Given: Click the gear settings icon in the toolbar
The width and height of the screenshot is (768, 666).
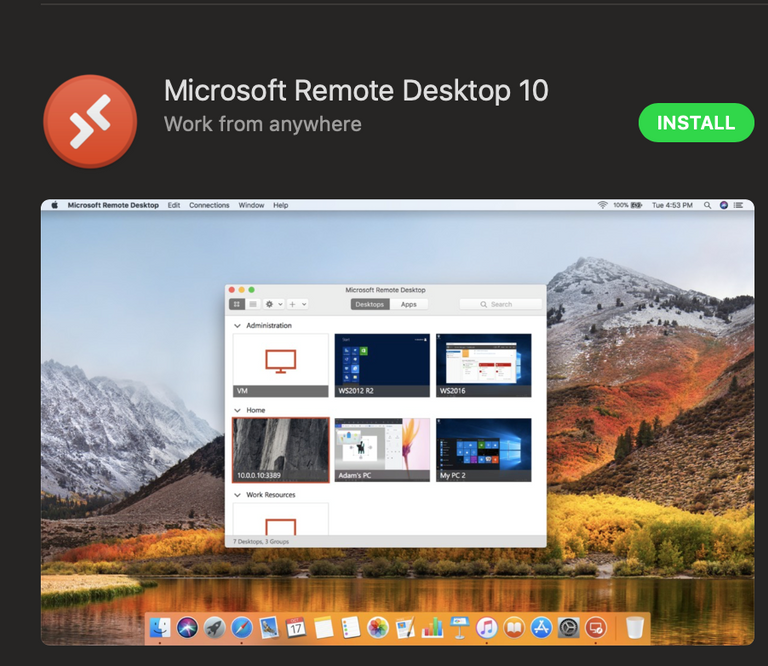Looking at the screenshot, I should [269, 304].
